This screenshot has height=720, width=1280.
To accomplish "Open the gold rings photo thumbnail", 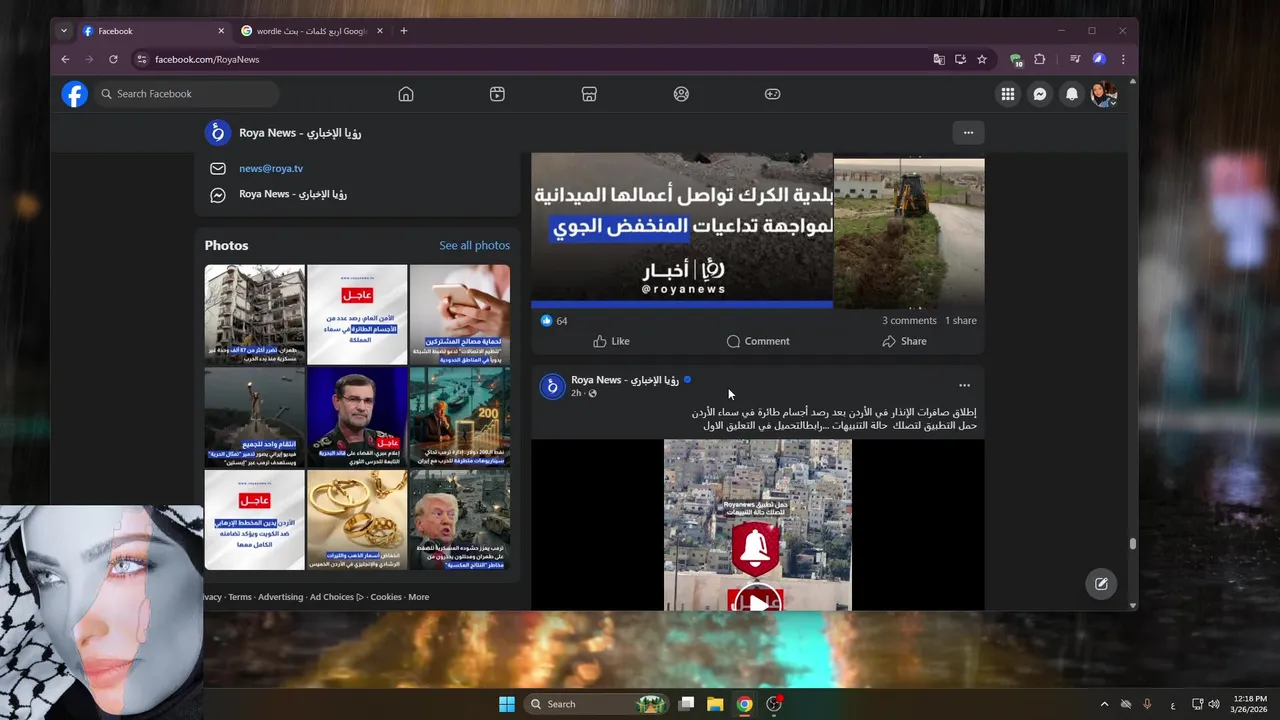I will [x=357, y=520].
